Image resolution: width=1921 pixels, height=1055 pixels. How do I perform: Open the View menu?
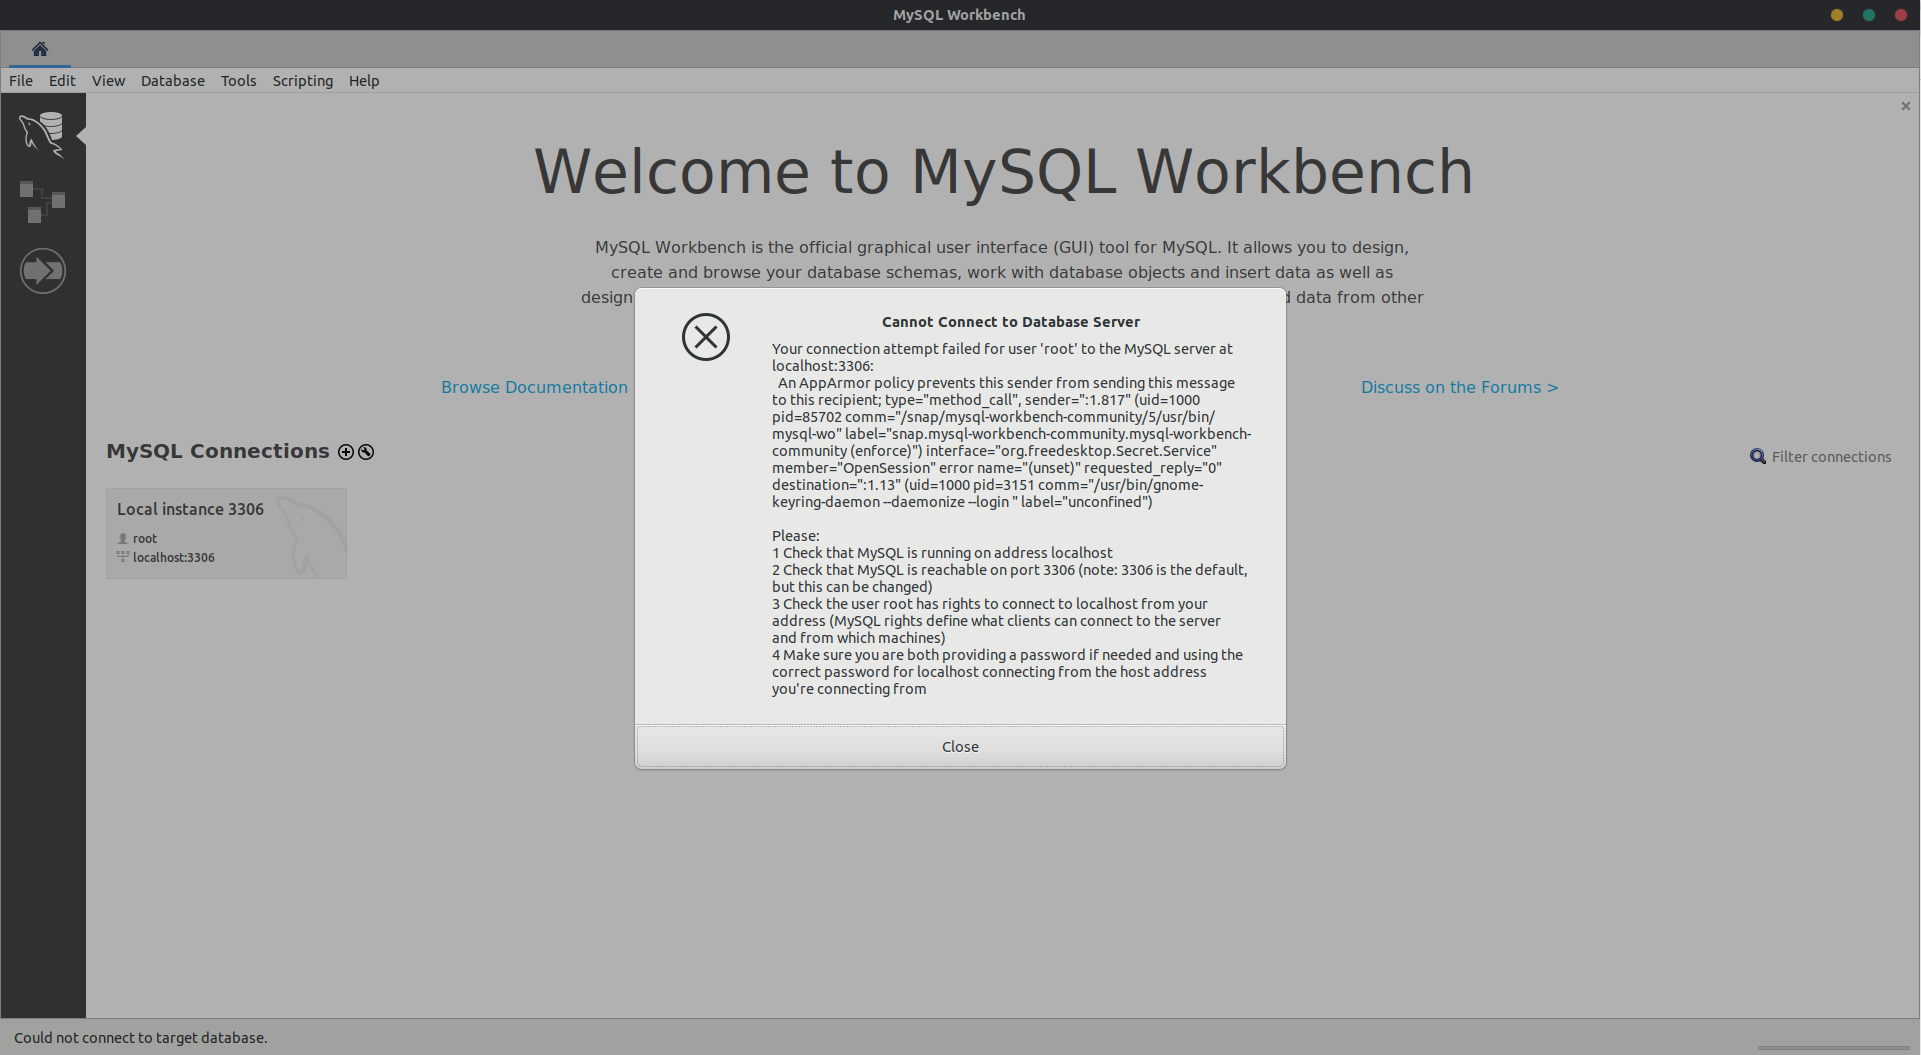108,81
